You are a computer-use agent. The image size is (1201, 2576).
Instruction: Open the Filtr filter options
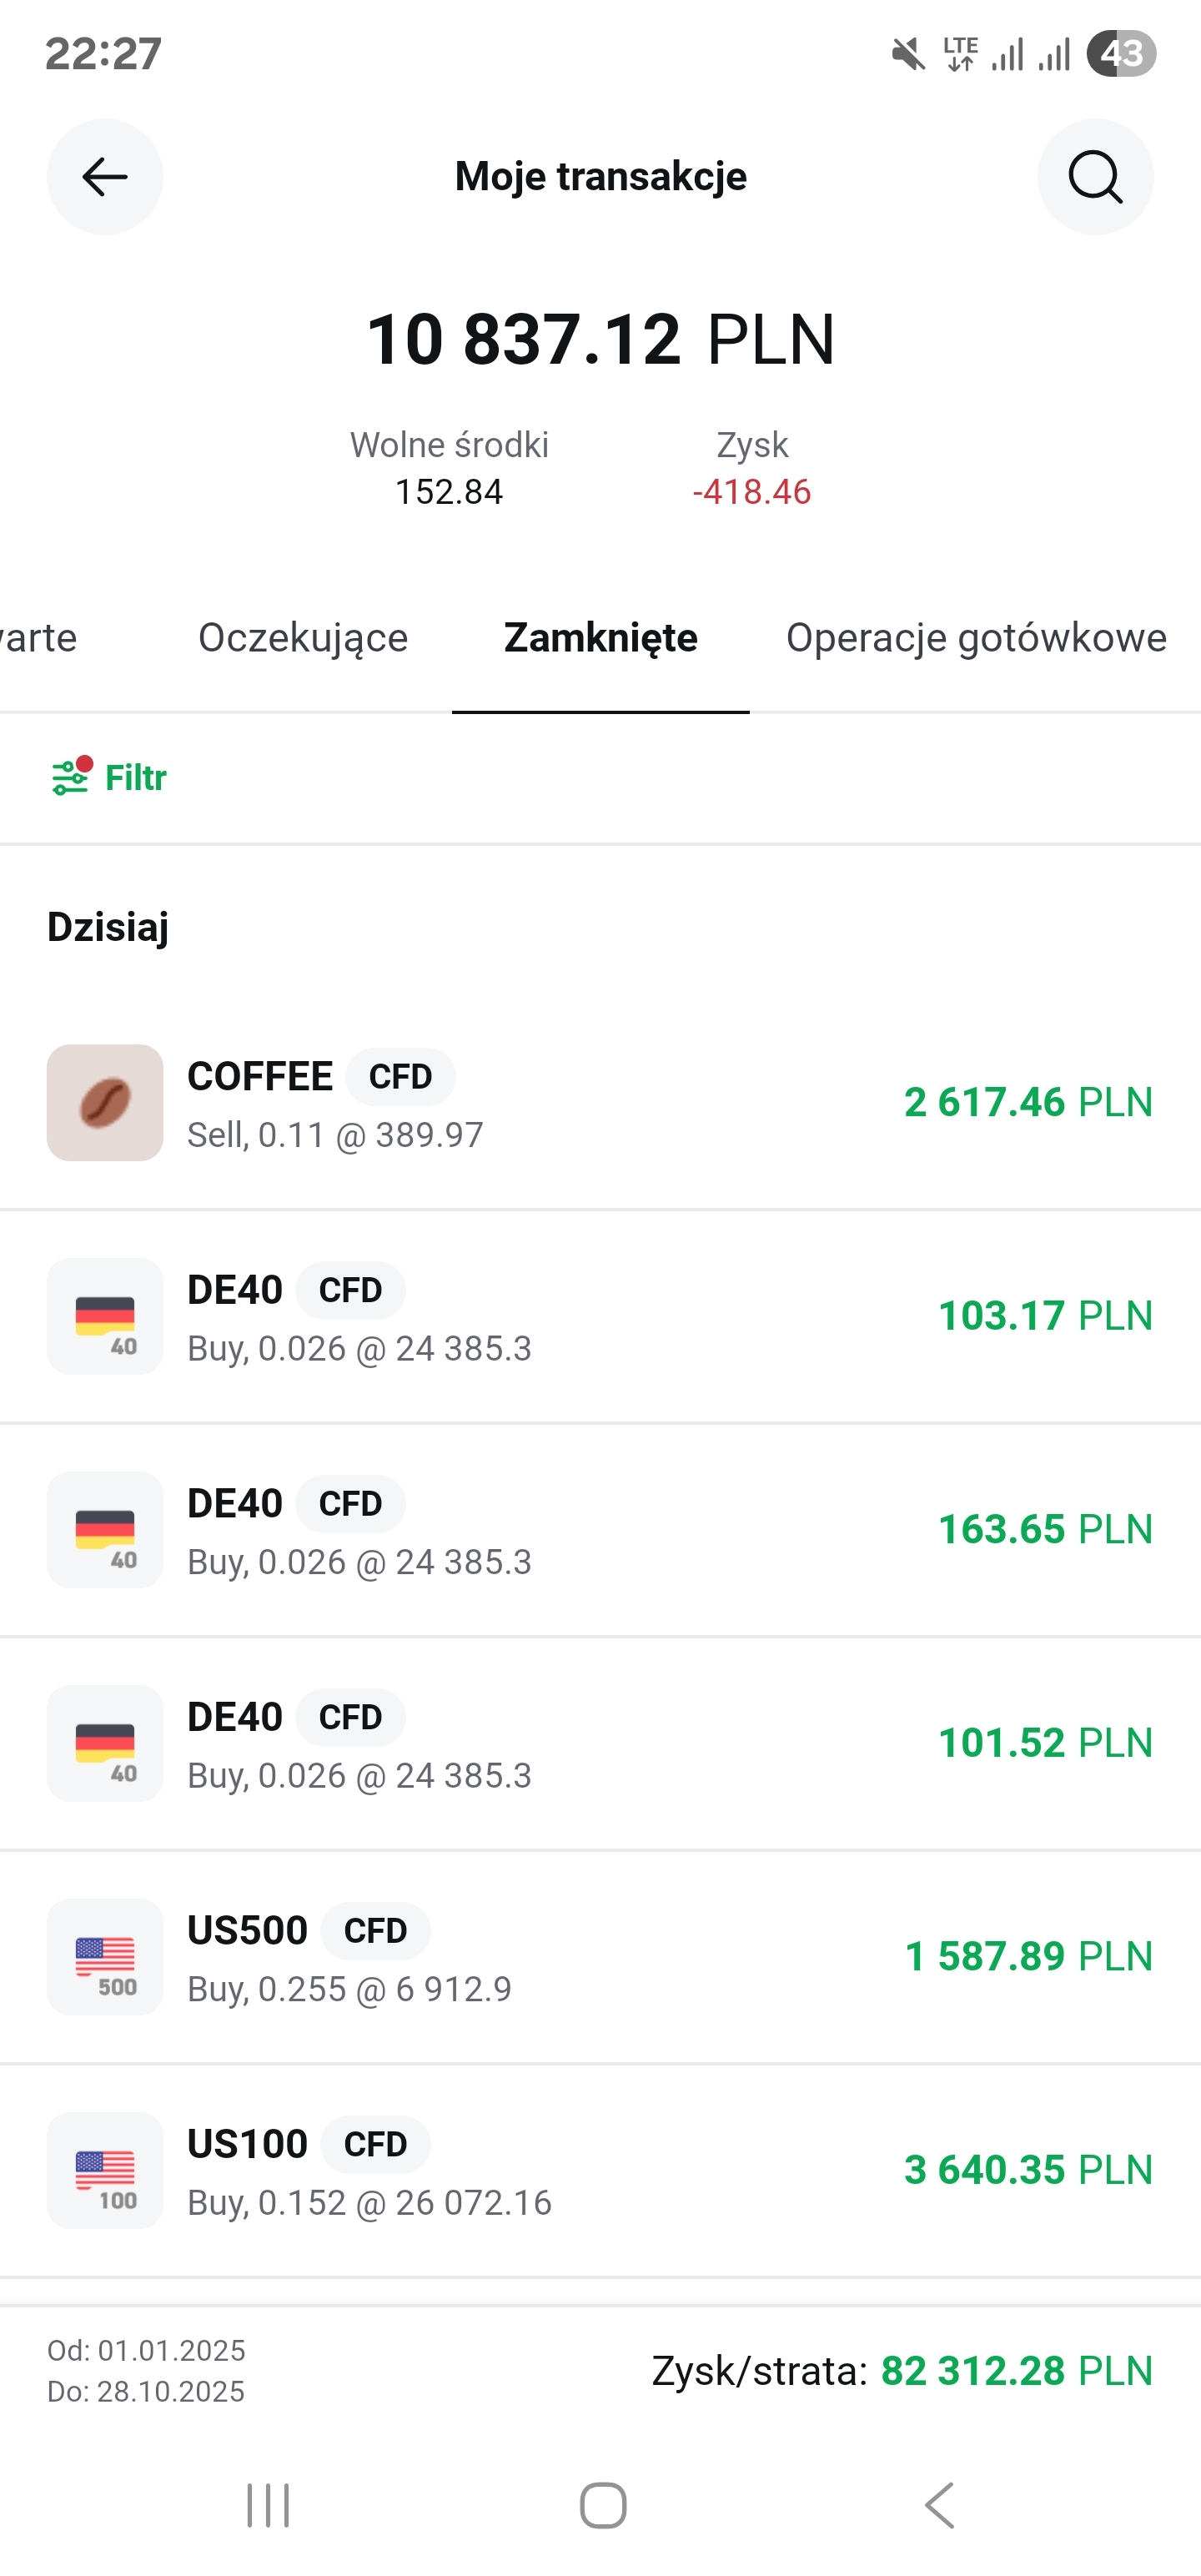pyautogui.click(x=135, y=777)
